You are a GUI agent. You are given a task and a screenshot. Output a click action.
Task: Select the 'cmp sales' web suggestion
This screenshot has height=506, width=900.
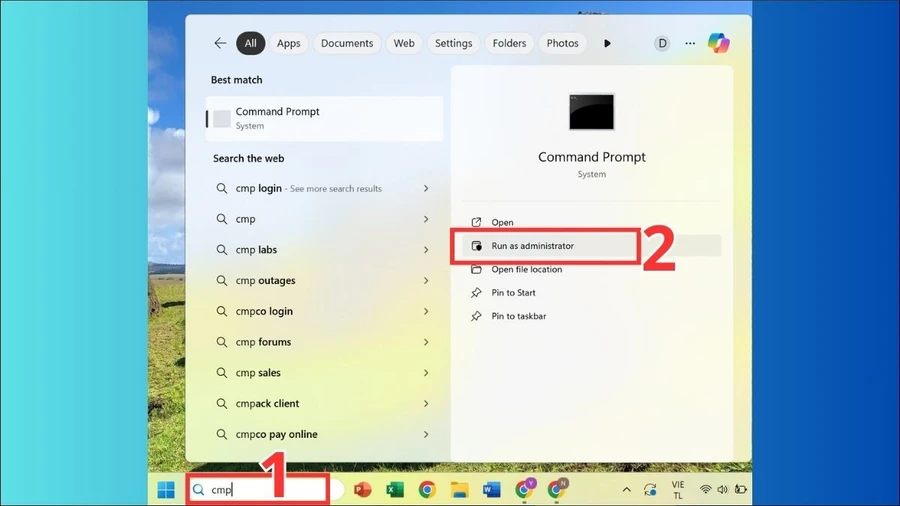(x=323, y=373)
